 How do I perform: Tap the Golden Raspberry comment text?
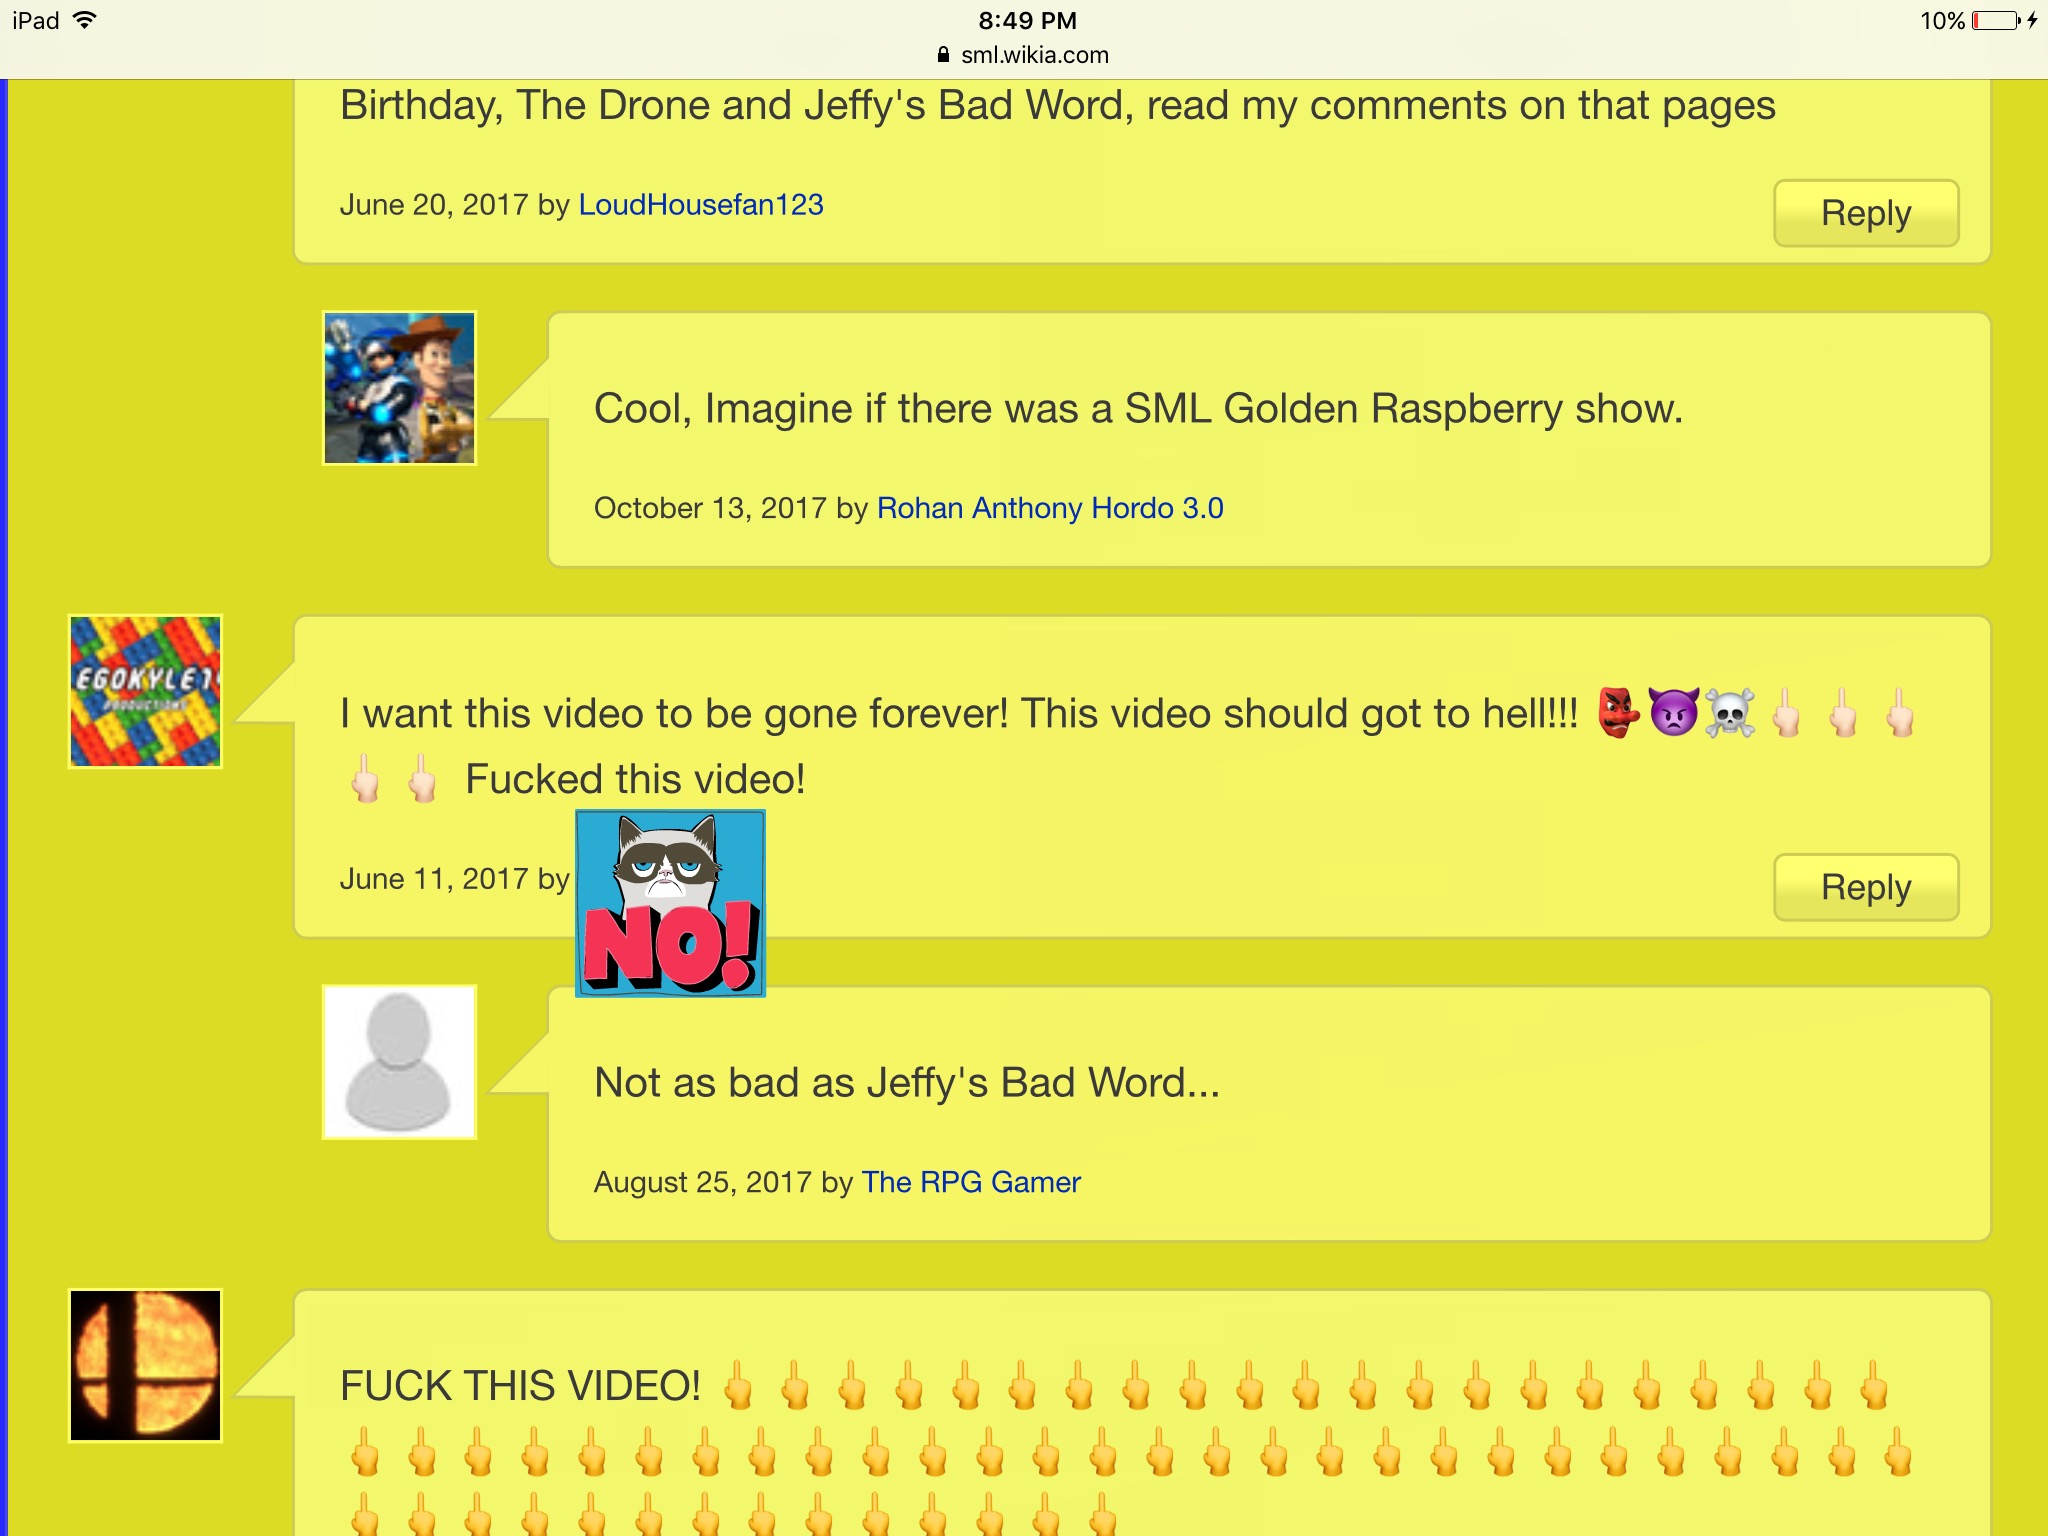[1138, 409]
